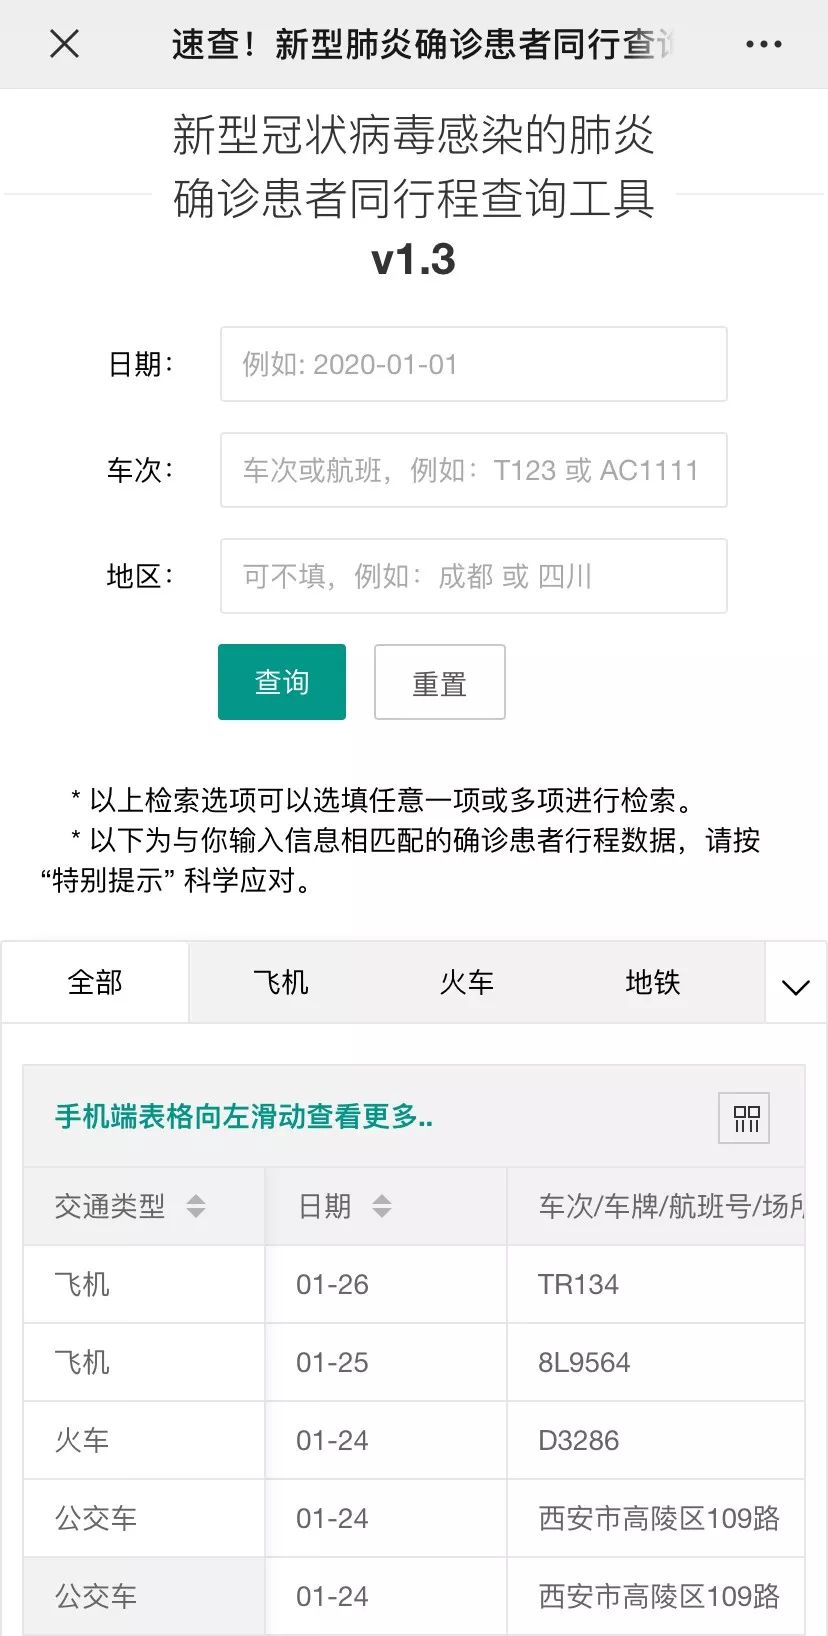Select the 地铁 tab

651,982
